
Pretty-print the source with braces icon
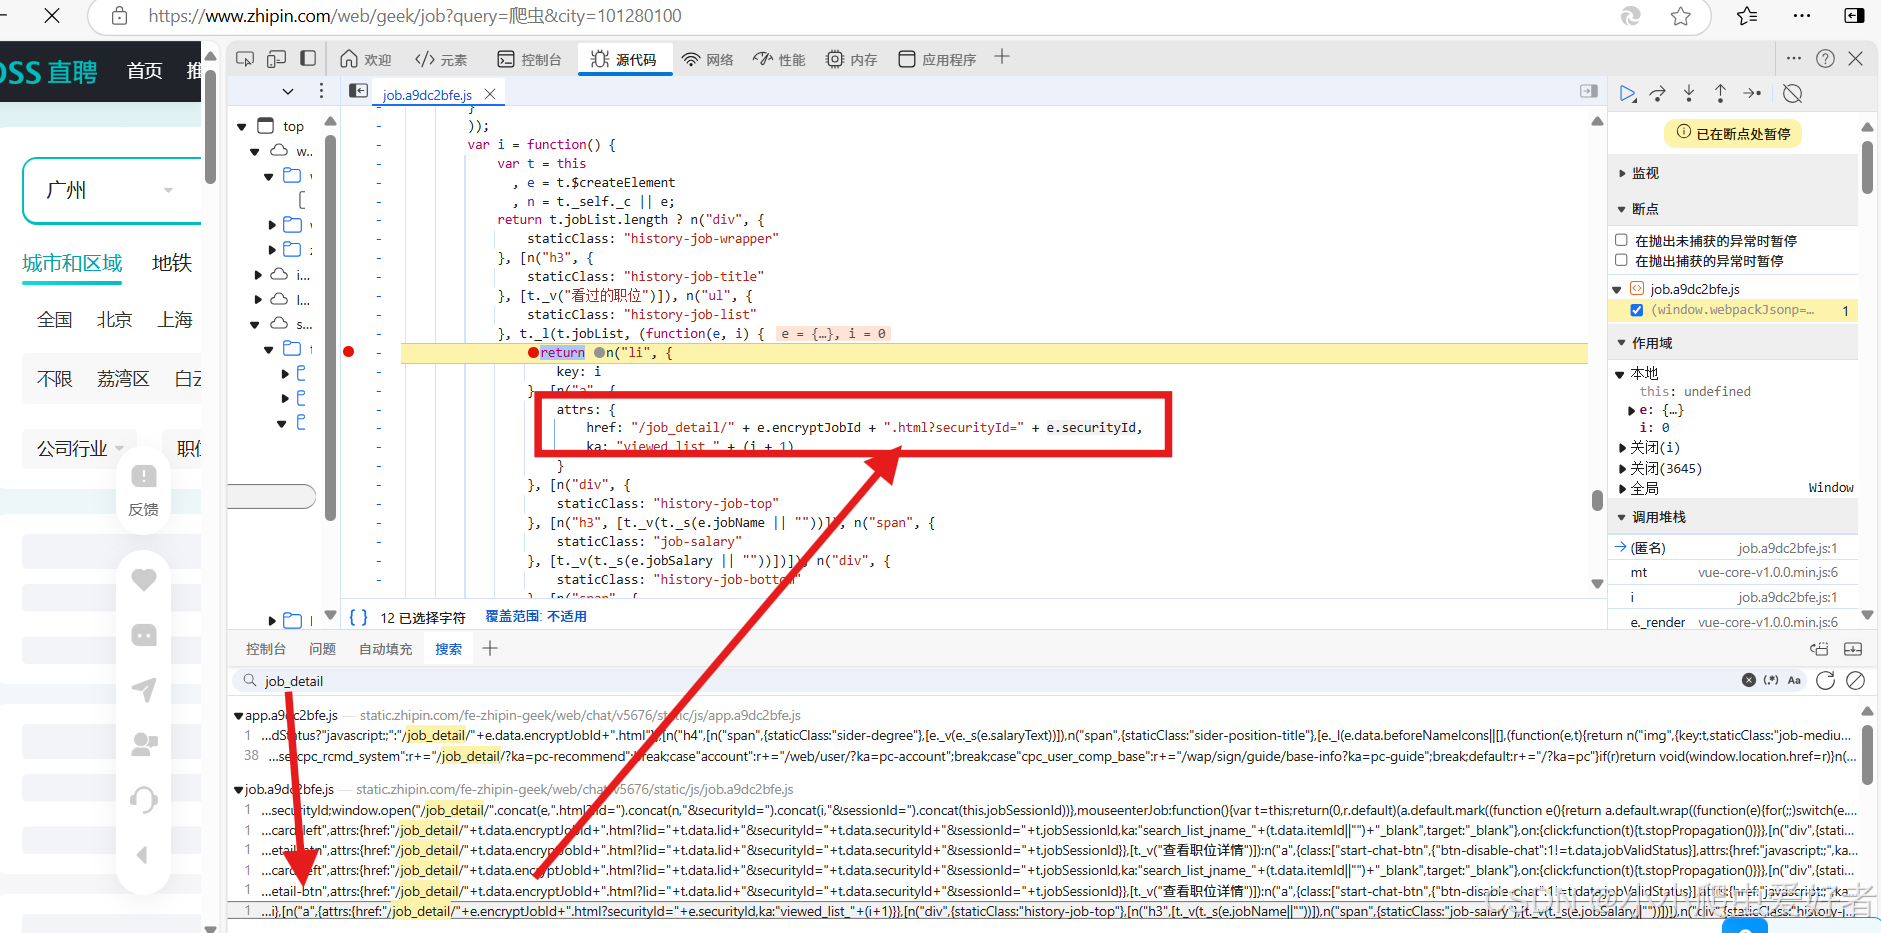pyautogui.click(x=359, y=617)
